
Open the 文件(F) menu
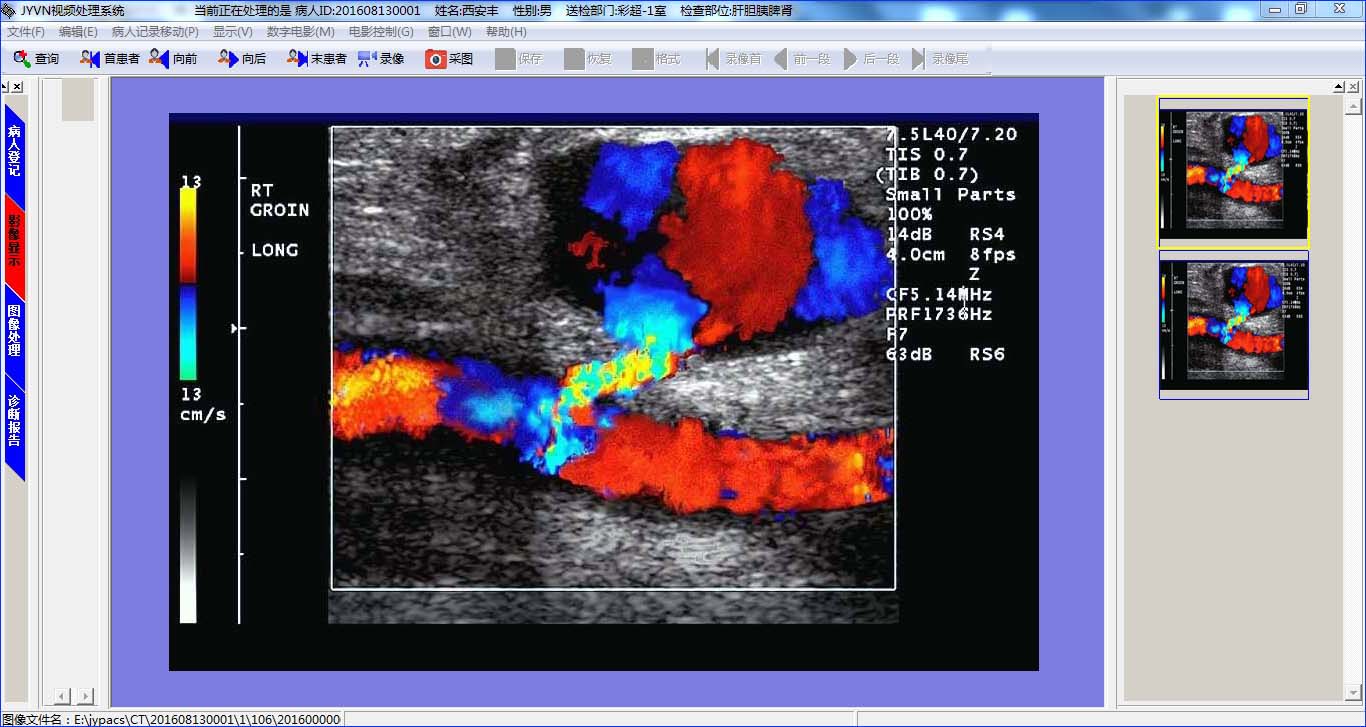click(26, 32)
